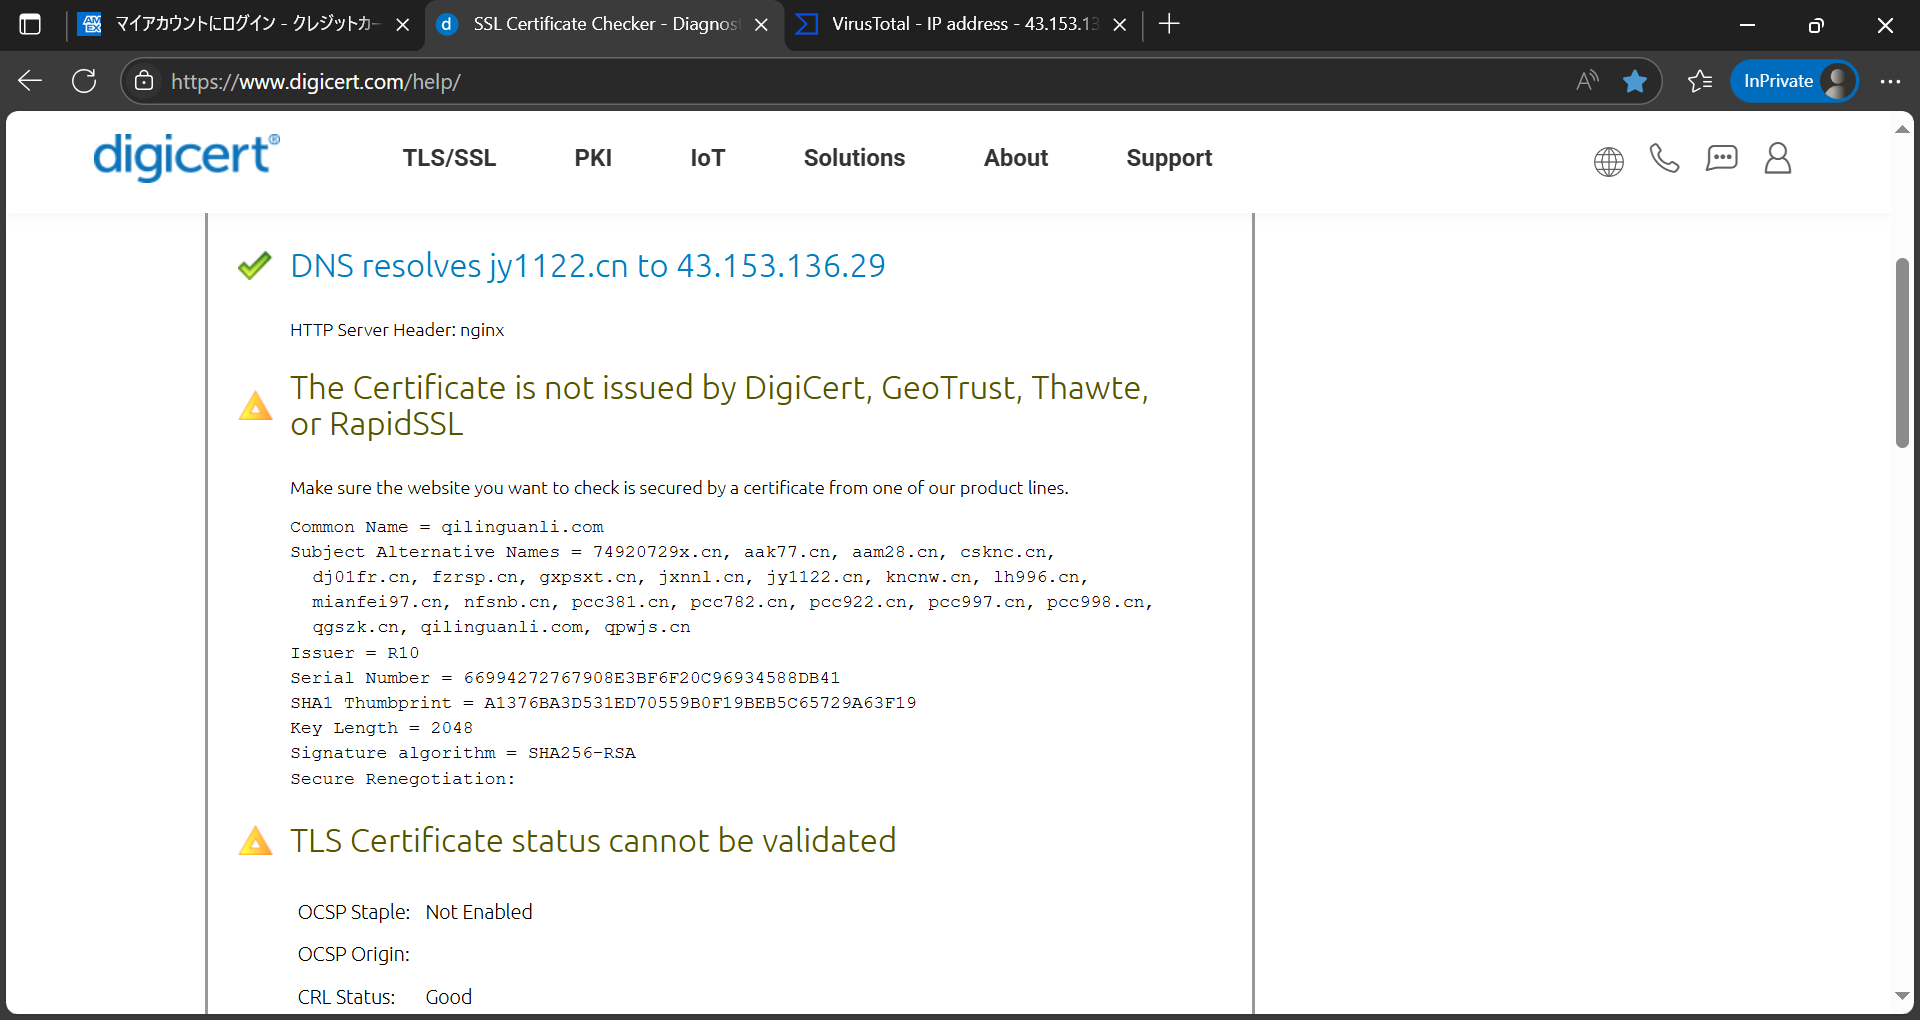The width and height of the screenshot is (1920, 1020).
Task: Click the DigiCert logo
Action: (x=186, y=157)
